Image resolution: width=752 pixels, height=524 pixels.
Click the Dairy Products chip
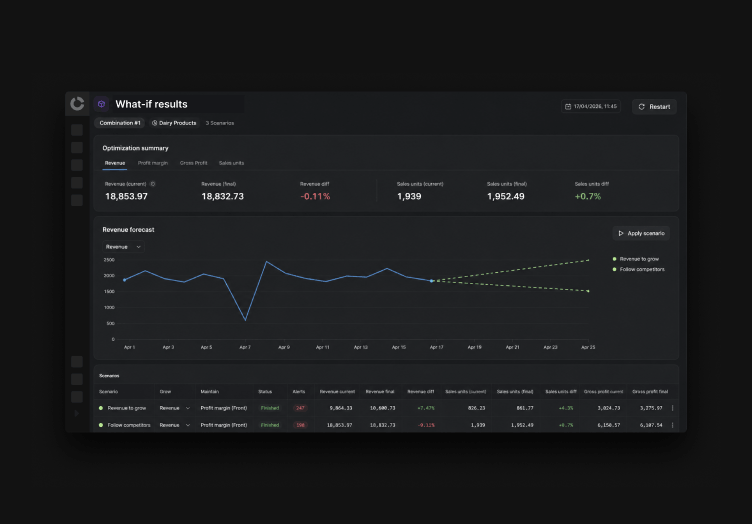174,123
